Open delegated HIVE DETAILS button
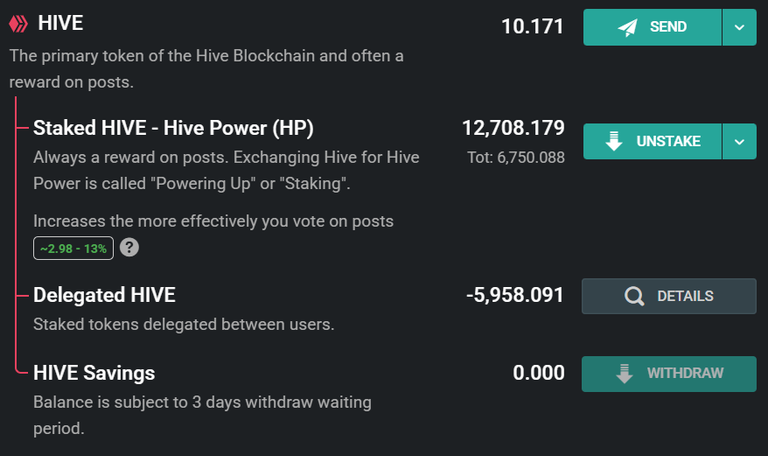 pos(669,296)
